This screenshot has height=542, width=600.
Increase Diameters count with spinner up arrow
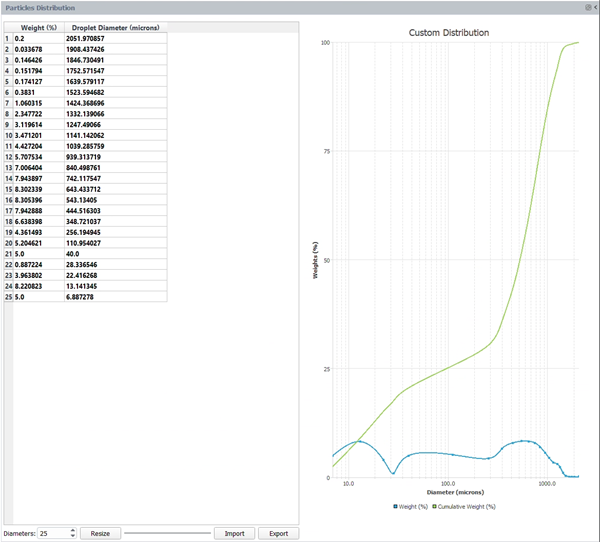[73, 530]
